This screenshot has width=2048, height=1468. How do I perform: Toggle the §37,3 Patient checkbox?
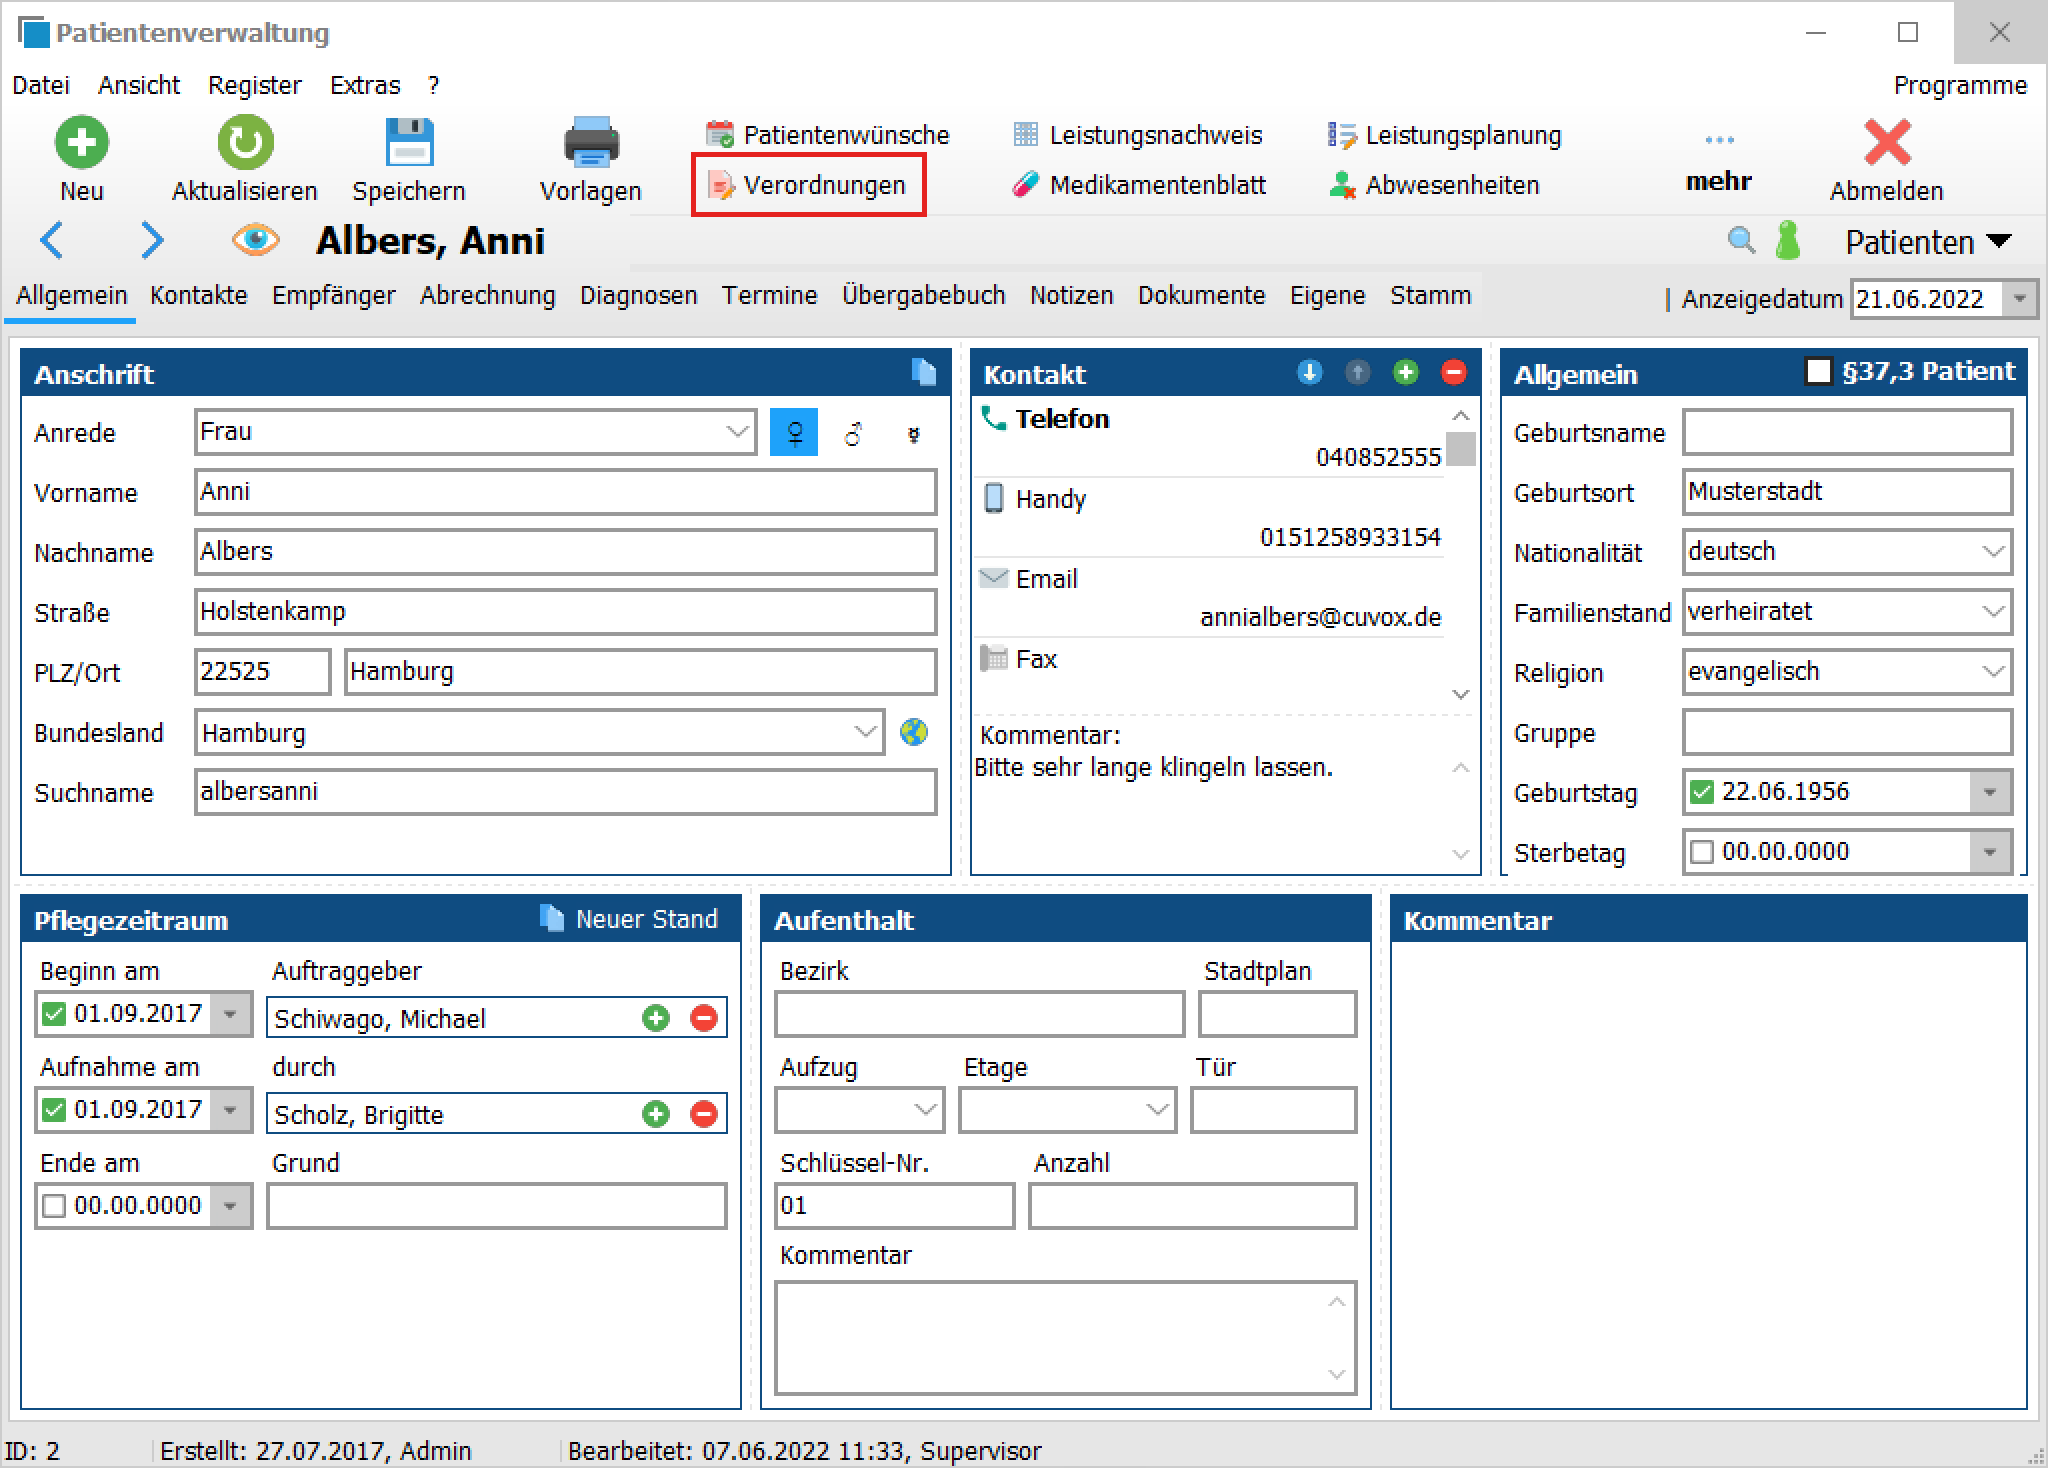point(1818,371)
